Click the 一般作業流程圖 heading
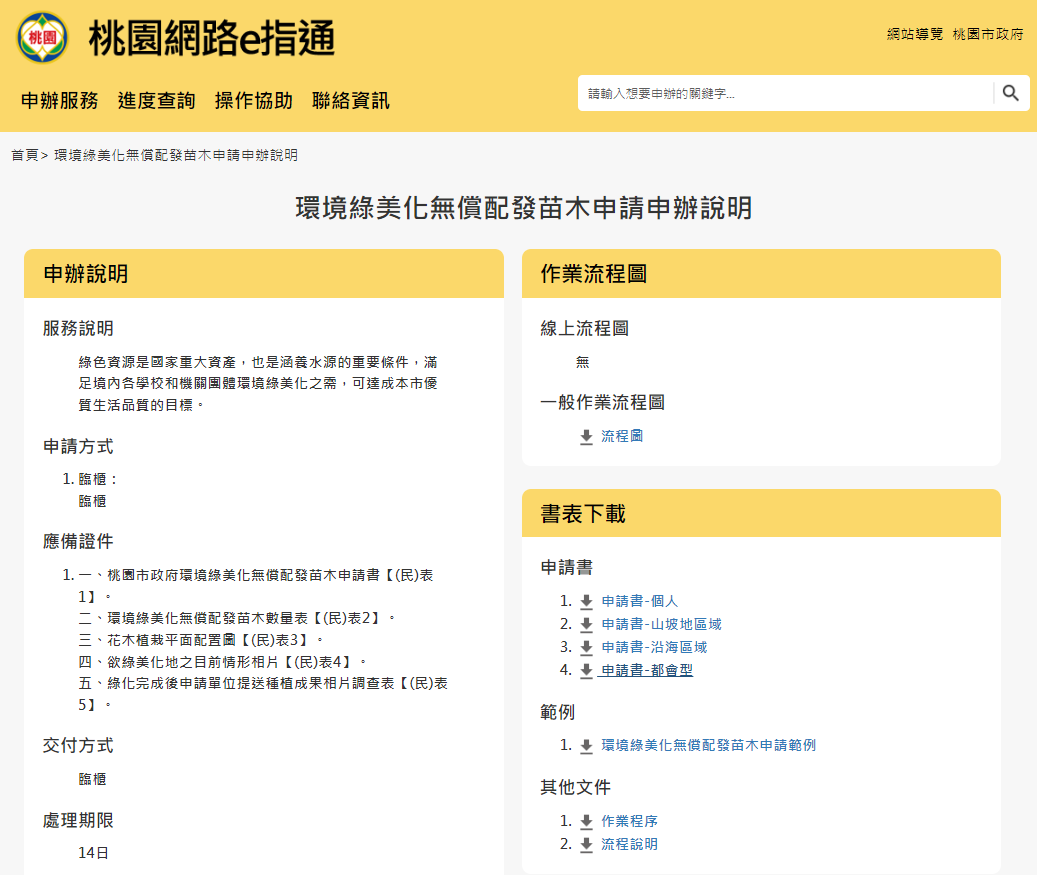Screen dimensions: 1037x875 [x=602, y=402]
